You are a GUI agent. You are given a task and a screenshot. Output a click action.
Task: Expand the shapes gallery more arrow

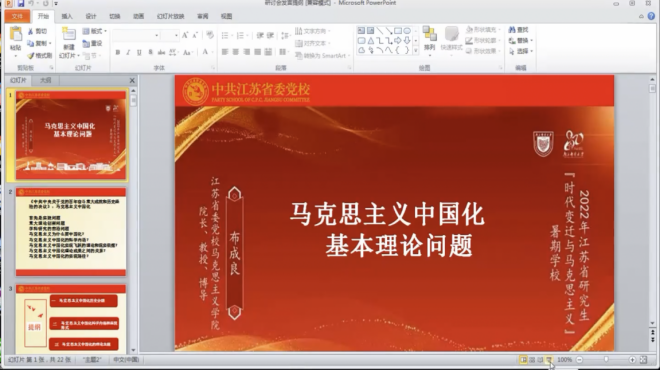(416, 51)
